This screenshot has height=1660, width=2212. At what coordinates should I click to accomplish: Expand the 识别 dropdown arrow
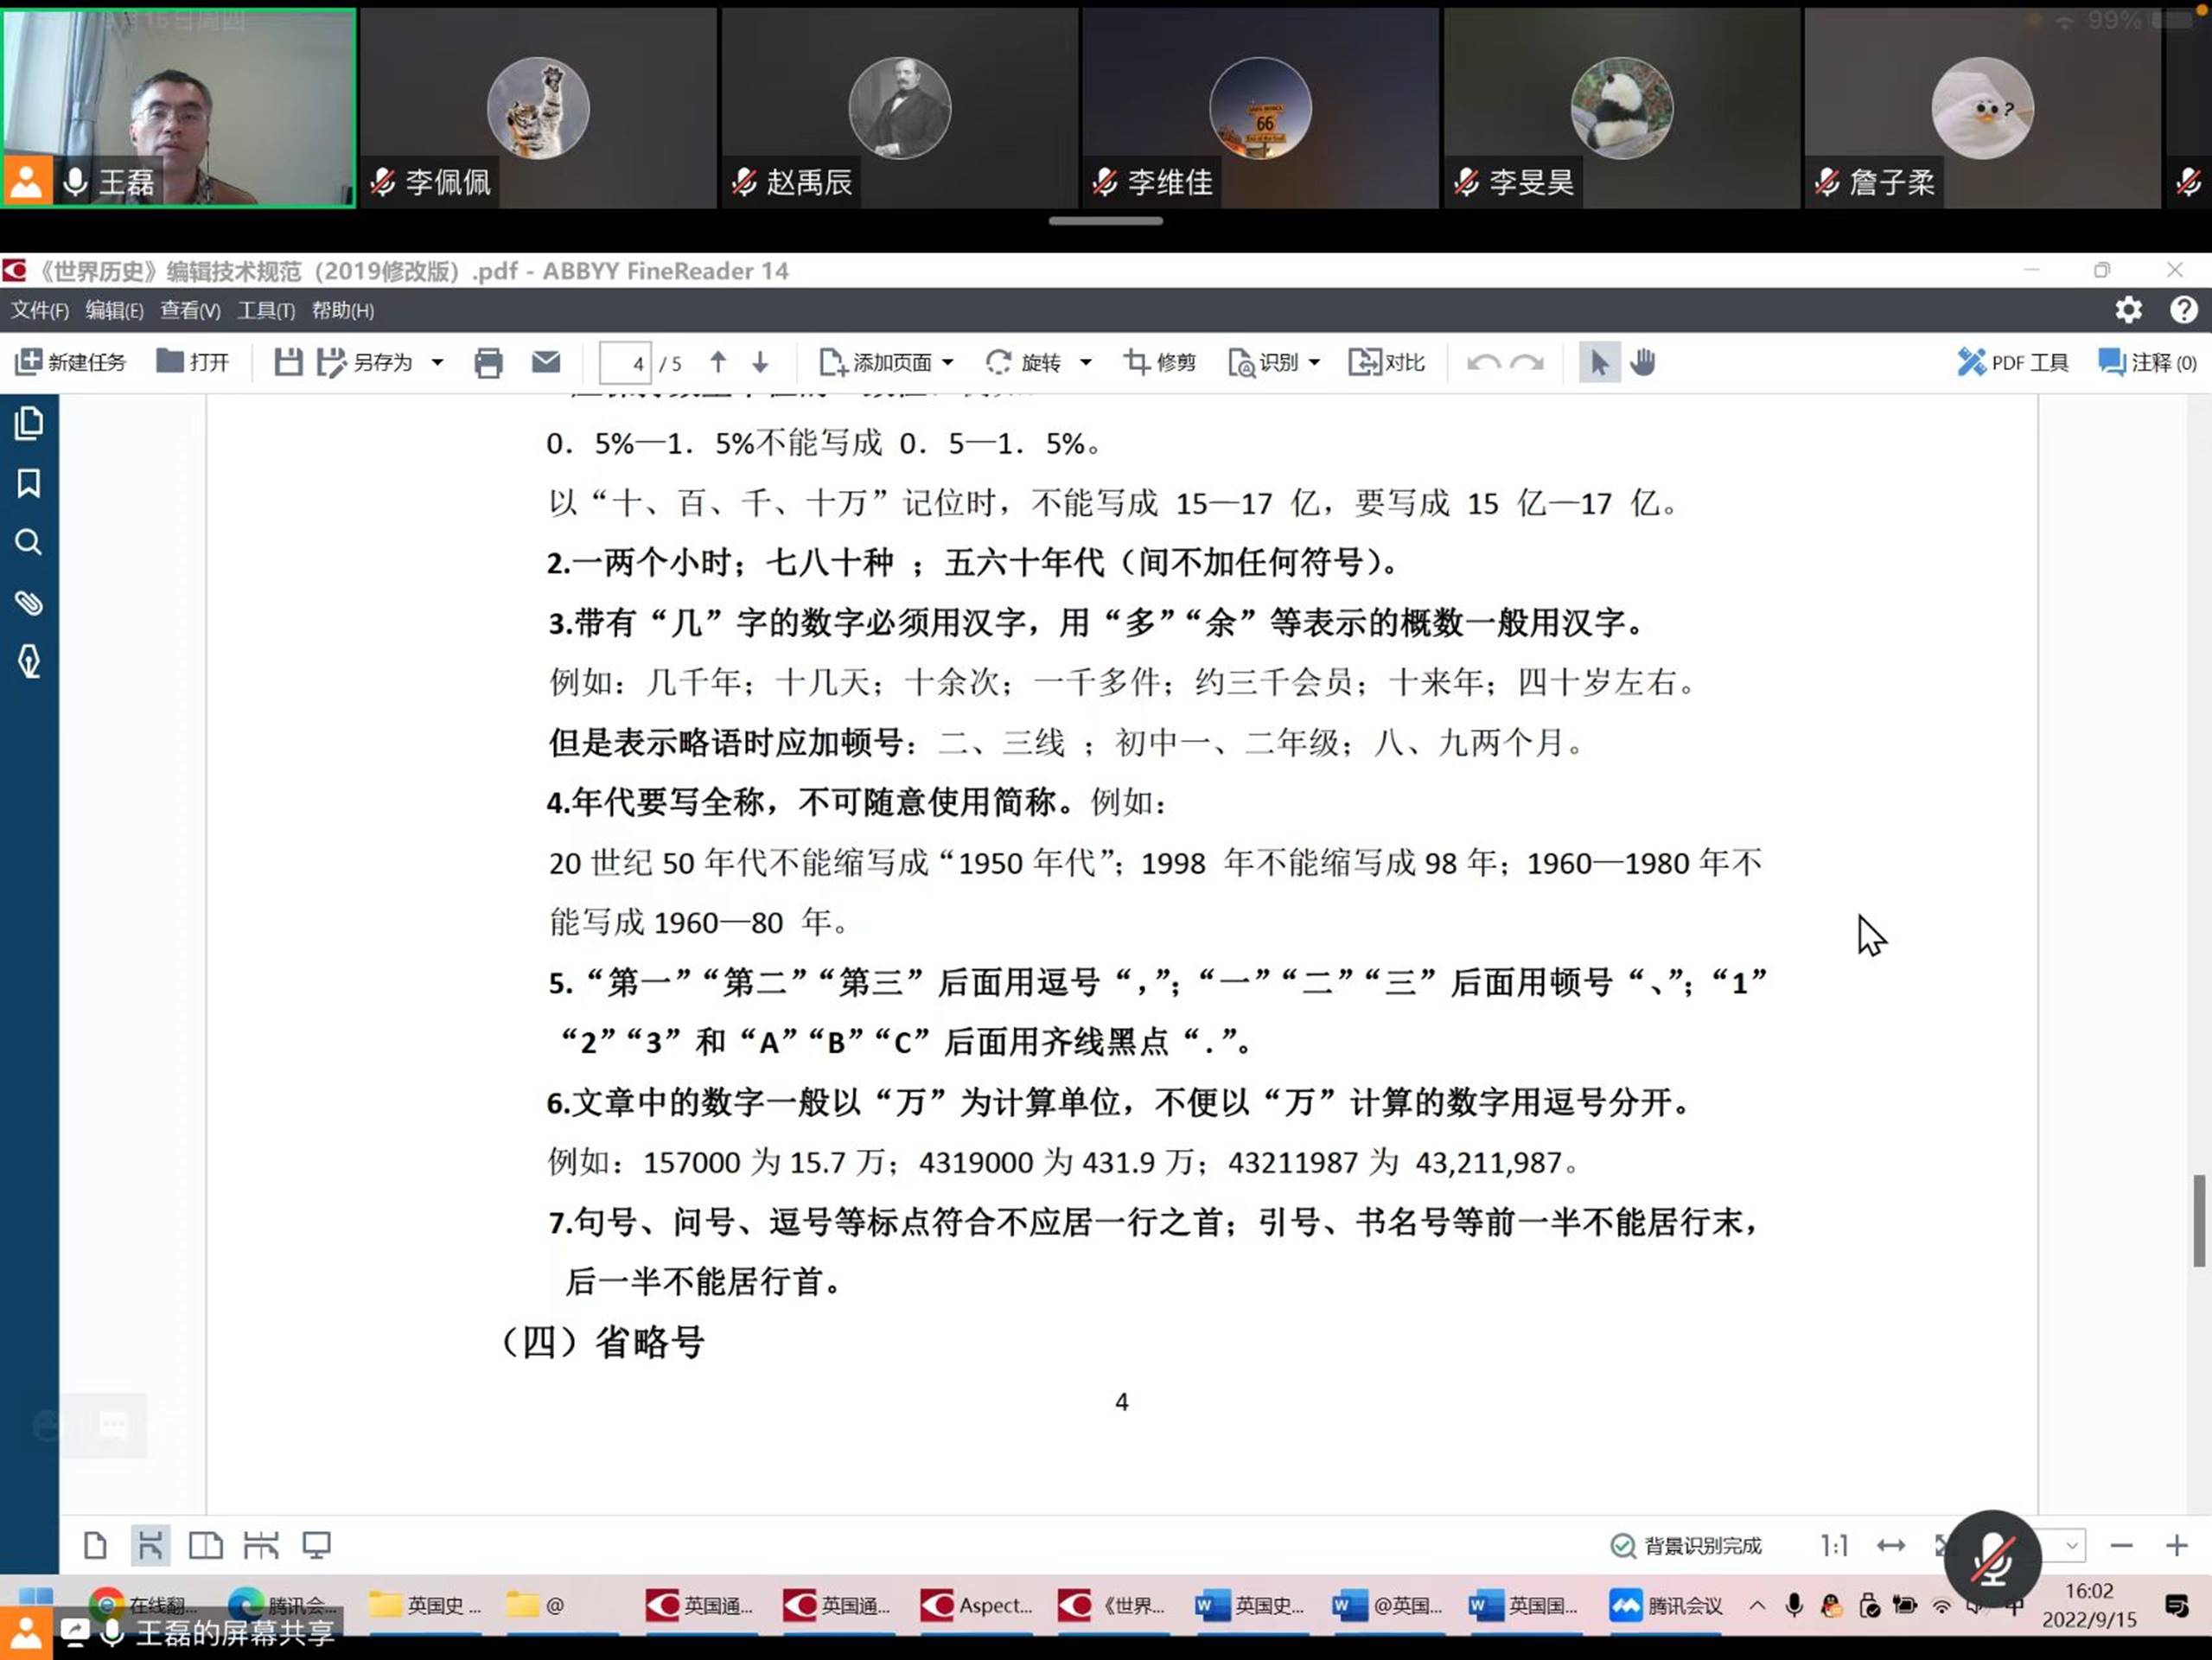pyautogui.click(x=1314, y=362)
